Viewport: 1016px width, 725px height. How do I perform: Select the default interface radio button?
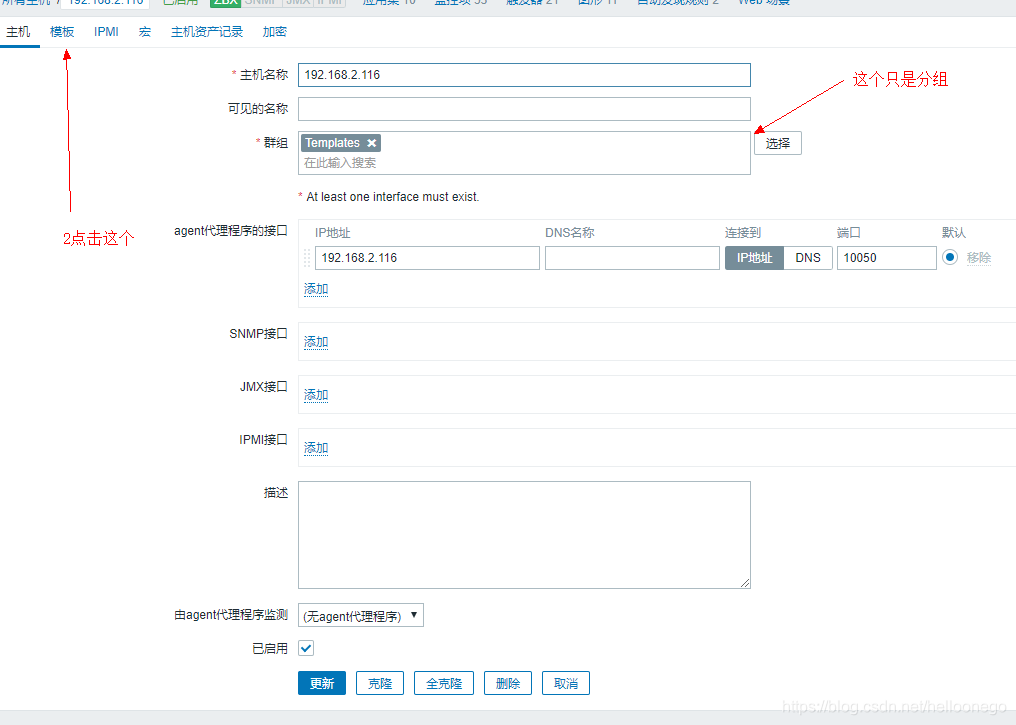pyautogui.click(x=950, y=257)
